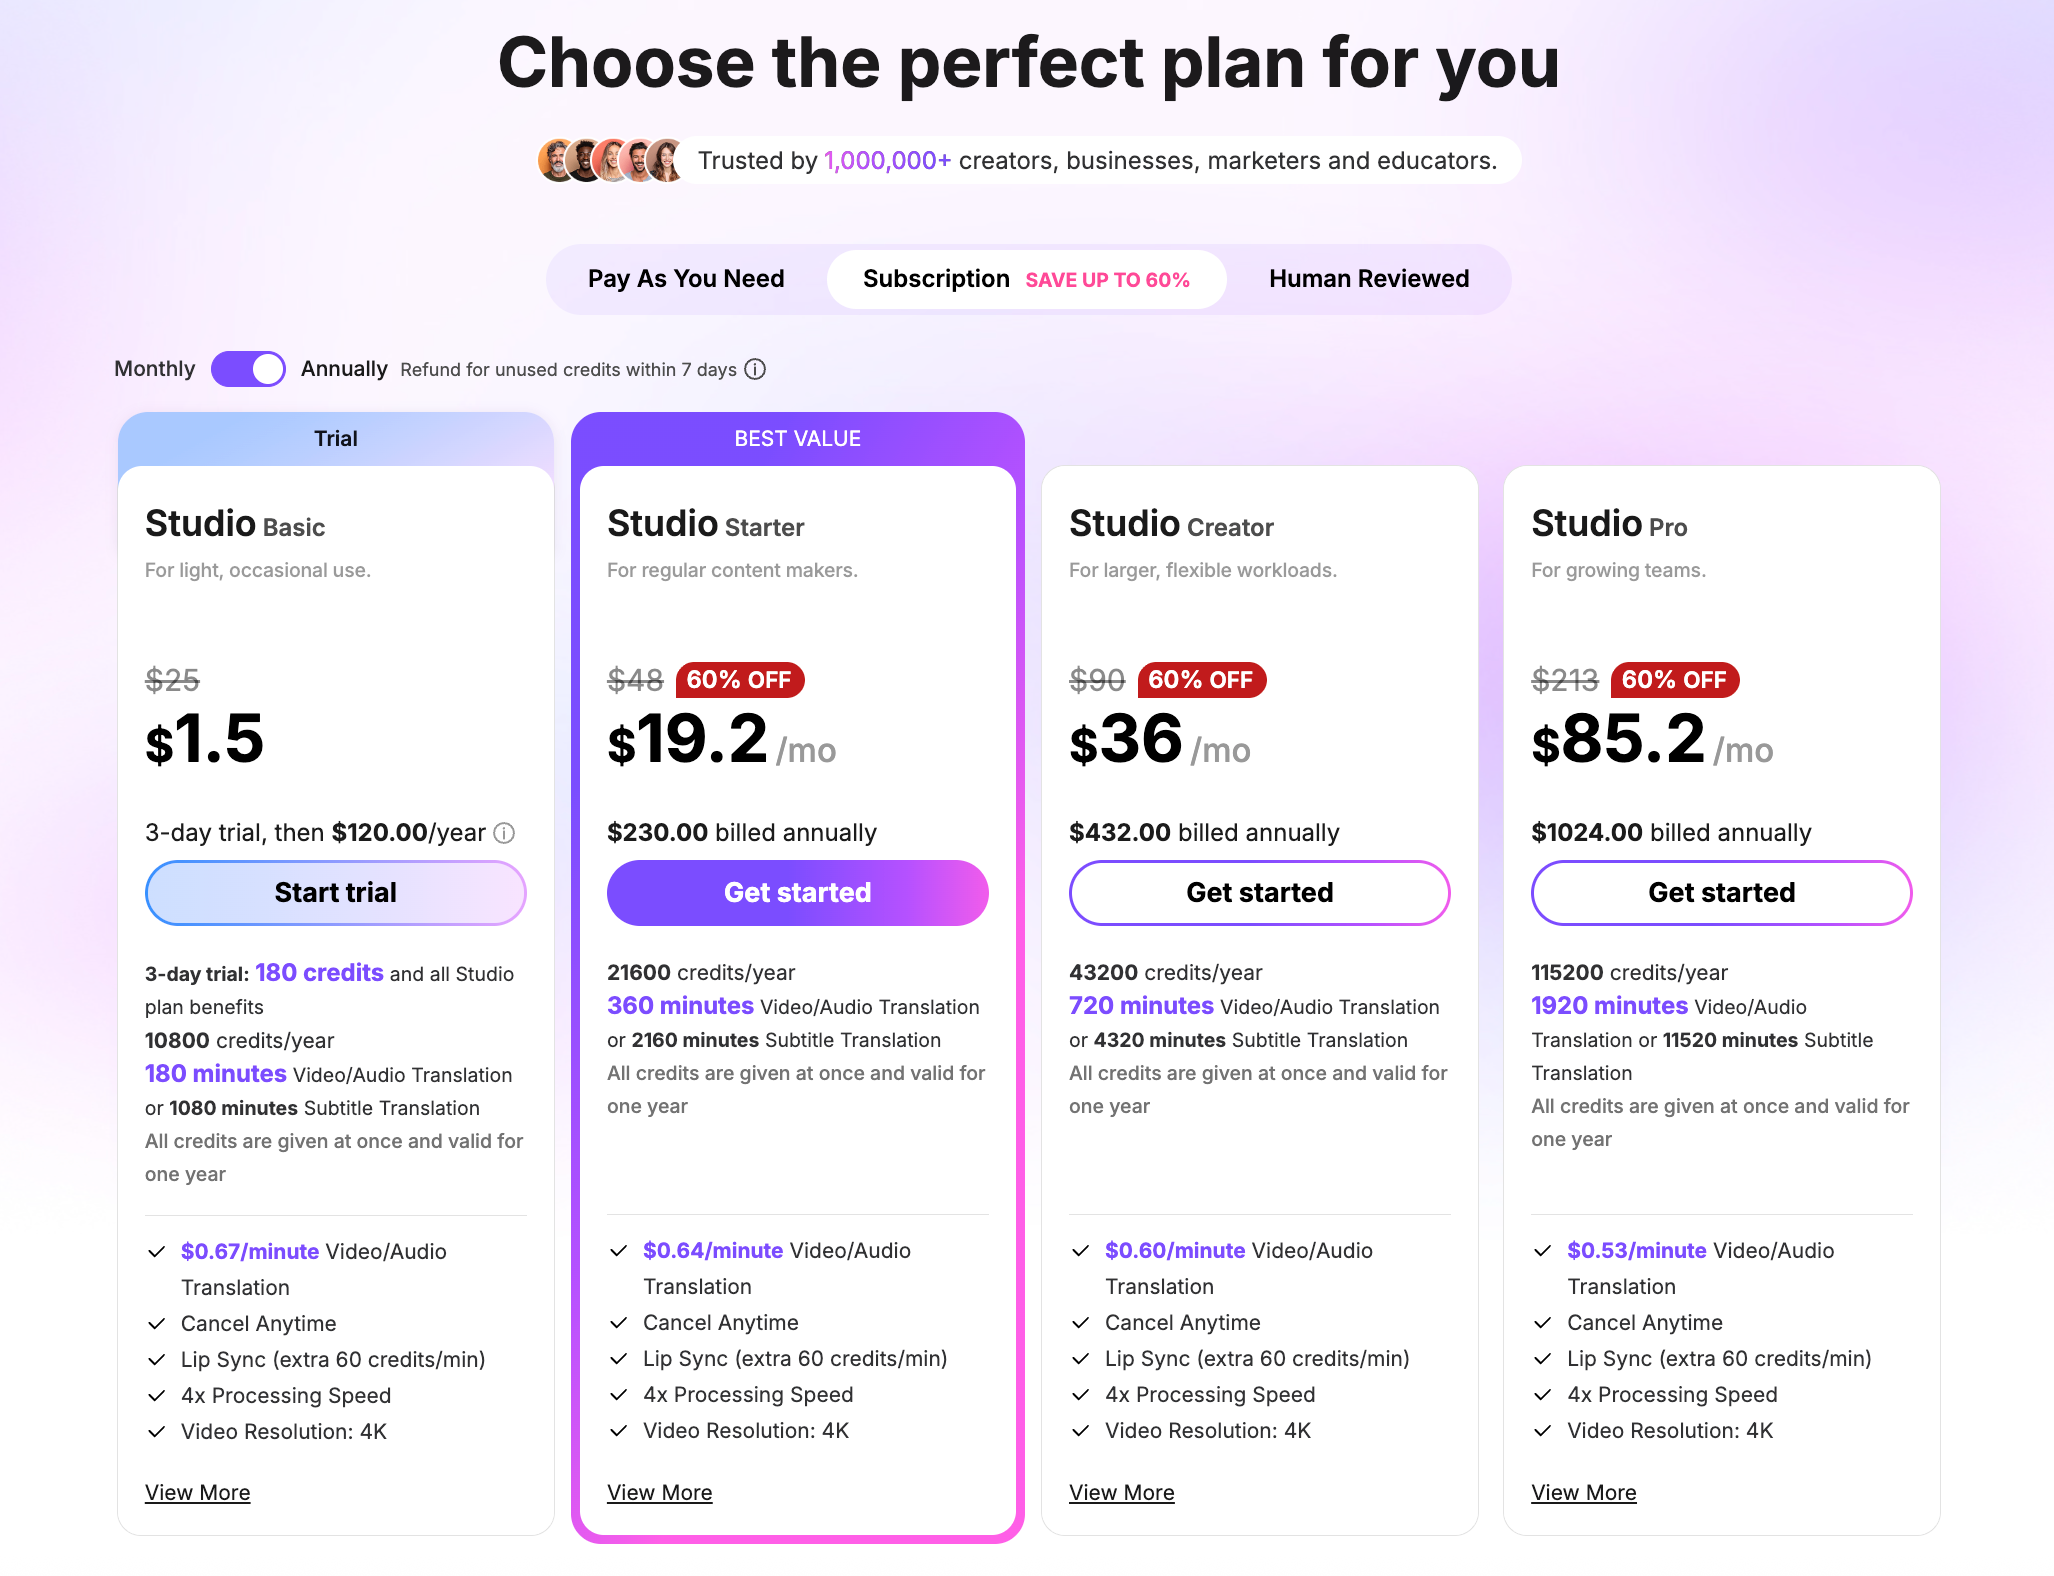Click Get started on Studio Pro
Image resolution: width=2054 pixels, height=1576 pixels.
[x=1721, y=893]
